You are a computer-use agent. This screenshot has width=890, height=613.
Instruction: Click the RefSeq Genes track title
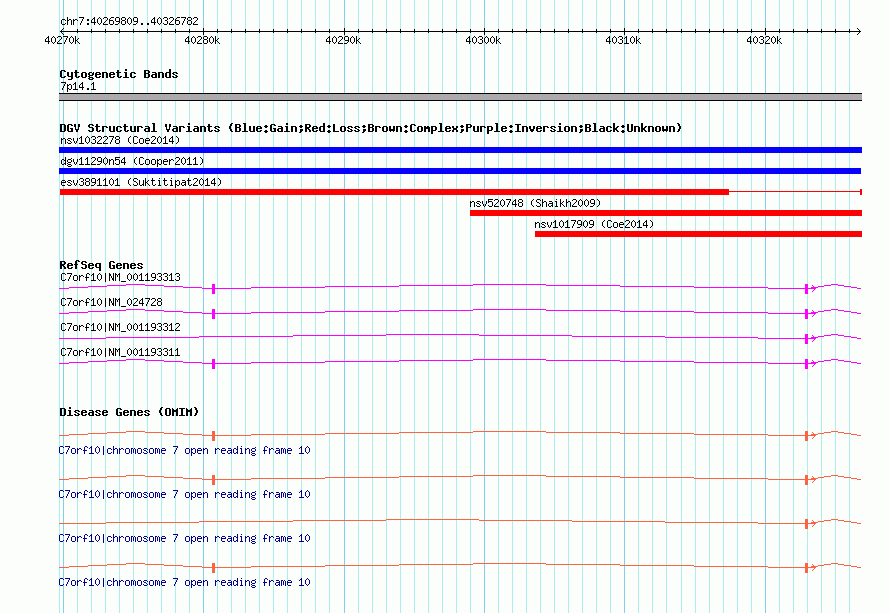[101, 265]
